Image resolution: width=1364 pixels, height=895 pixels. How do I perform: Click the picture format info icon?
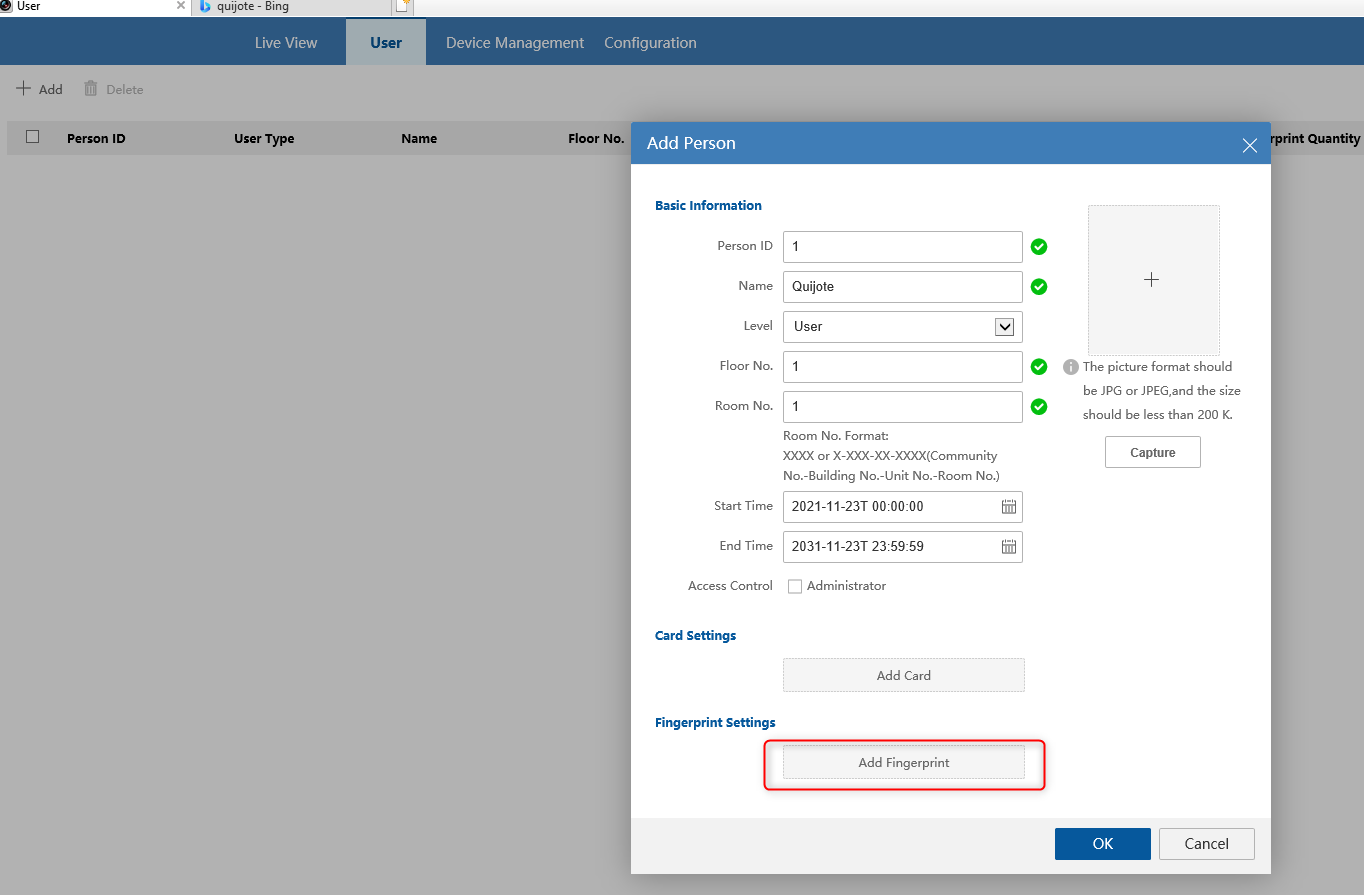point(1071,367)
